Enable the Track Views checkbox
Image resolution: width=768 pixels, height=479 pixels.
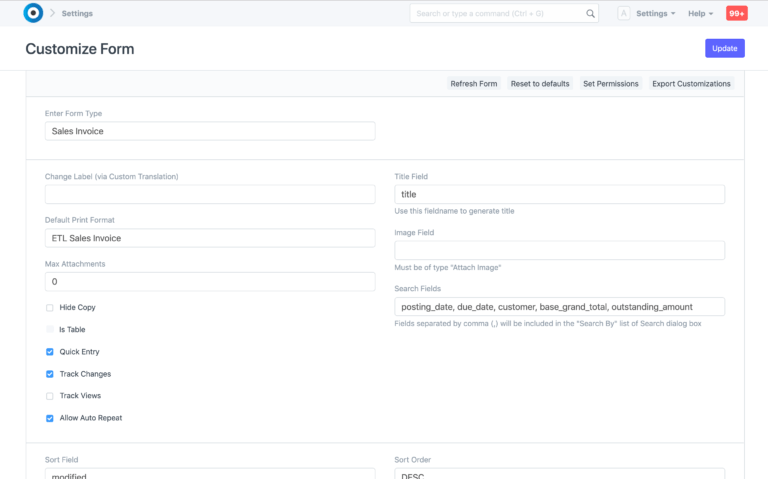pyautogui.click(x=50, y=396)
